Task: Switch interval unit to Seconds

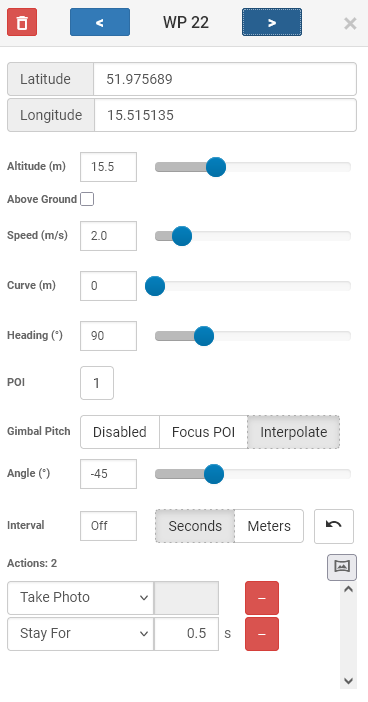Action: point(195,526)
